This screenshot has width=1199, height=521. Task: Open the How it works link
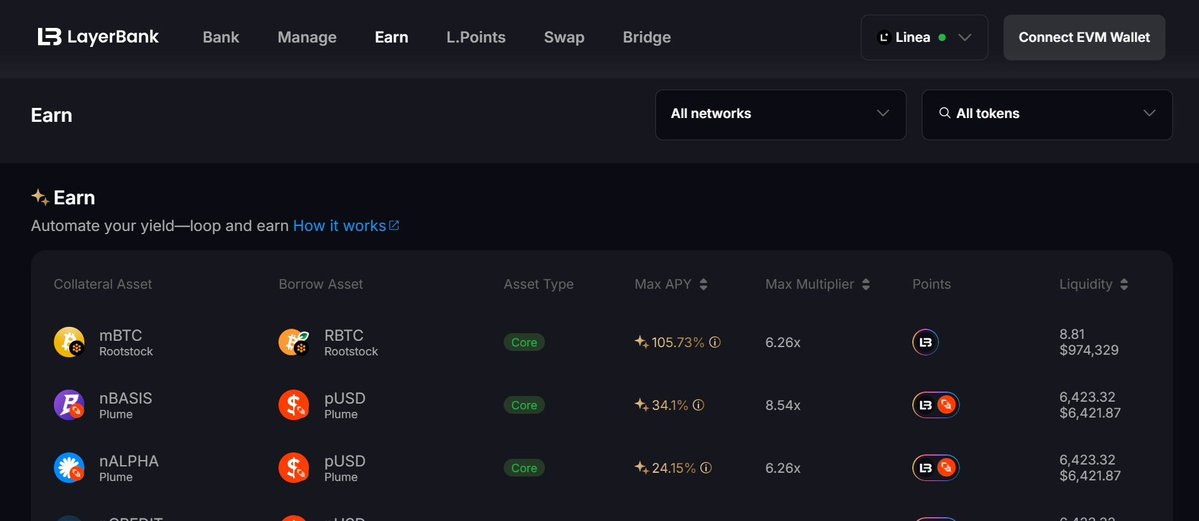[x=346, y=226]
